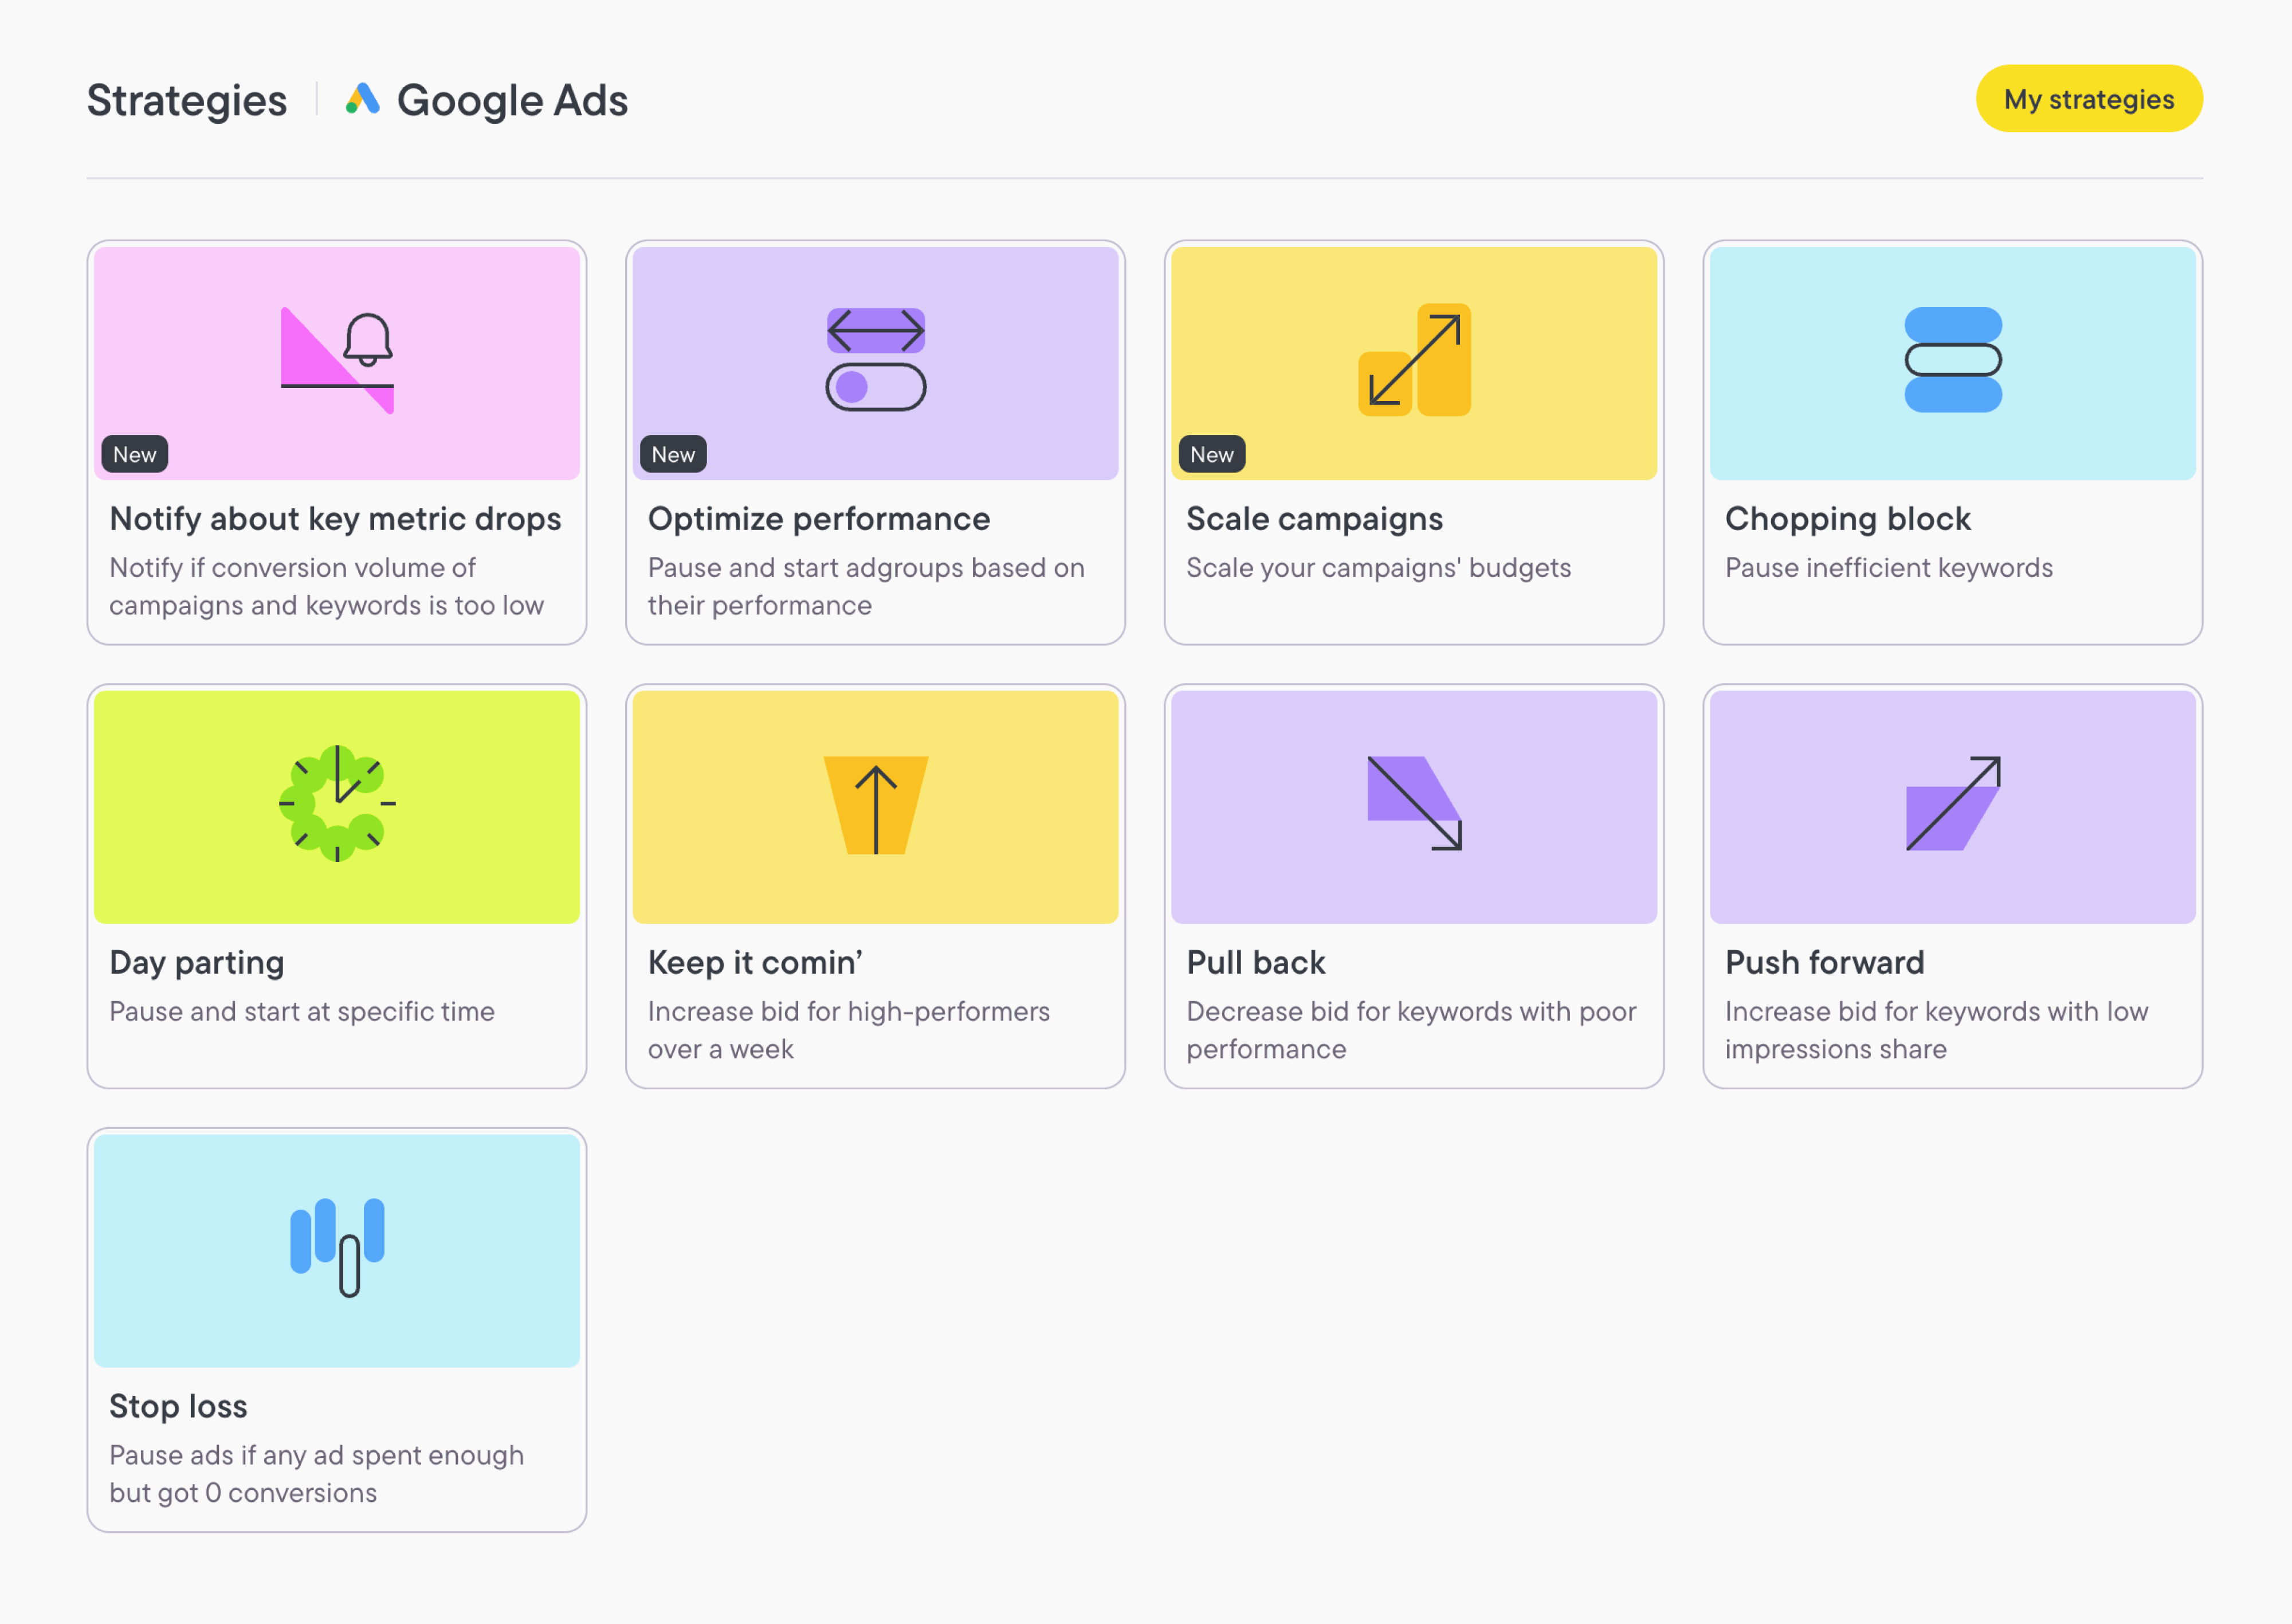
Task: Open the Optimize performance strategy title
Action: (819, 519)
